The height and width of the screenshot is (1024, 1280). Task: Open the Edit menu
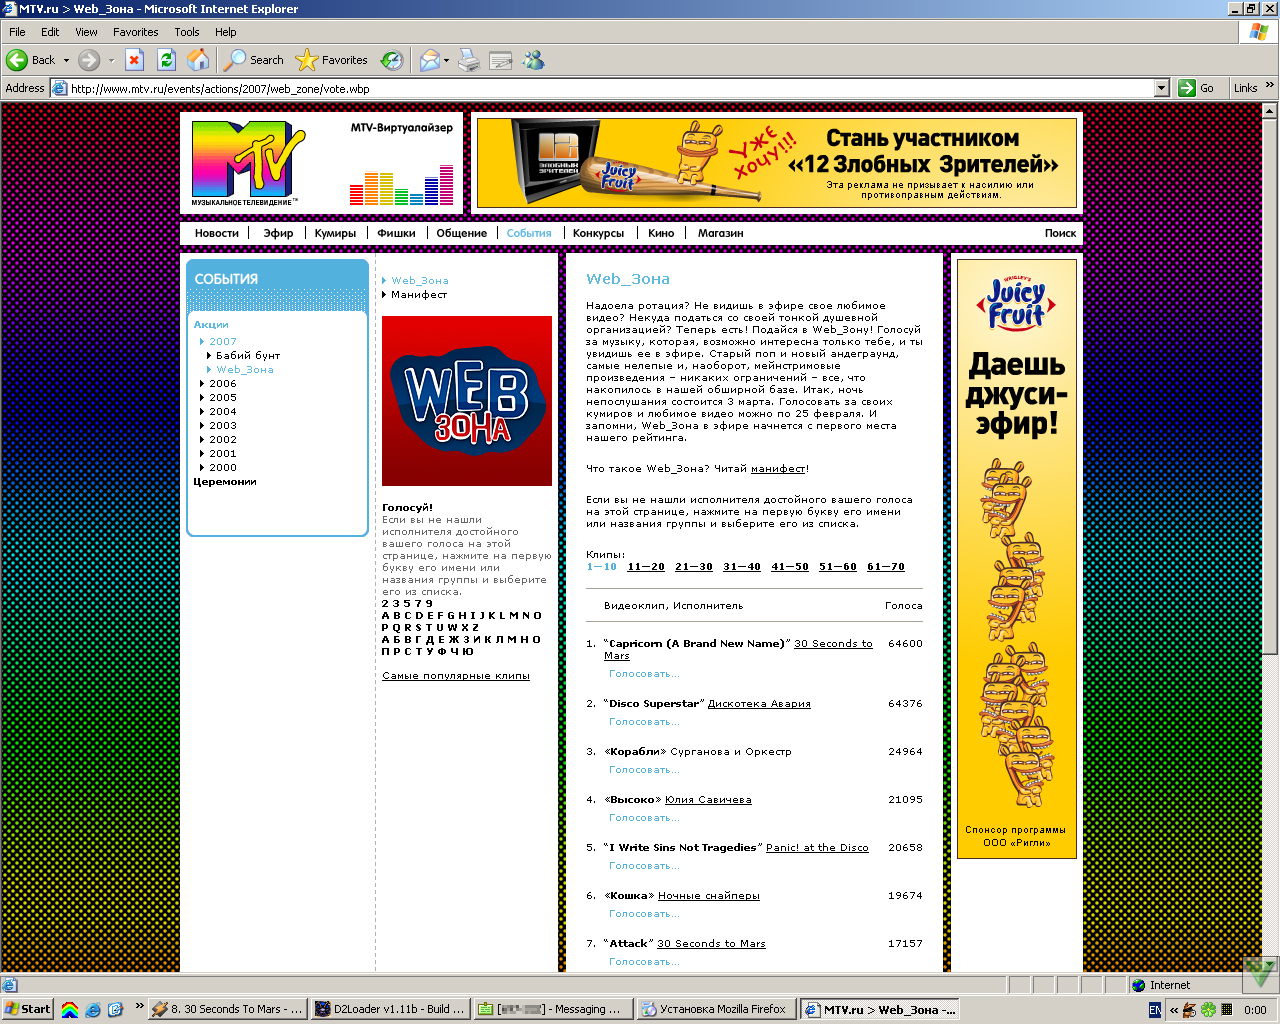(x=50, y=32)
